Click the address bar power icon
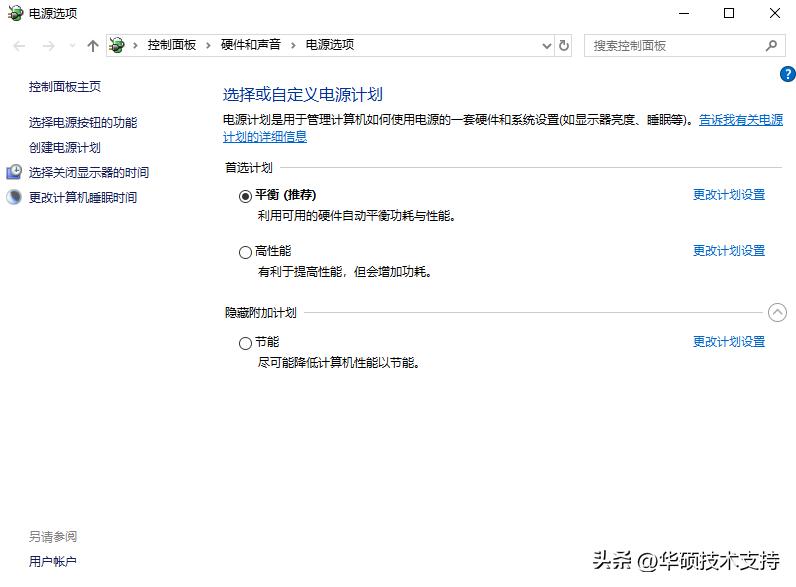The width and height of the screenshot is (796, 587). (x=117, y=45)
